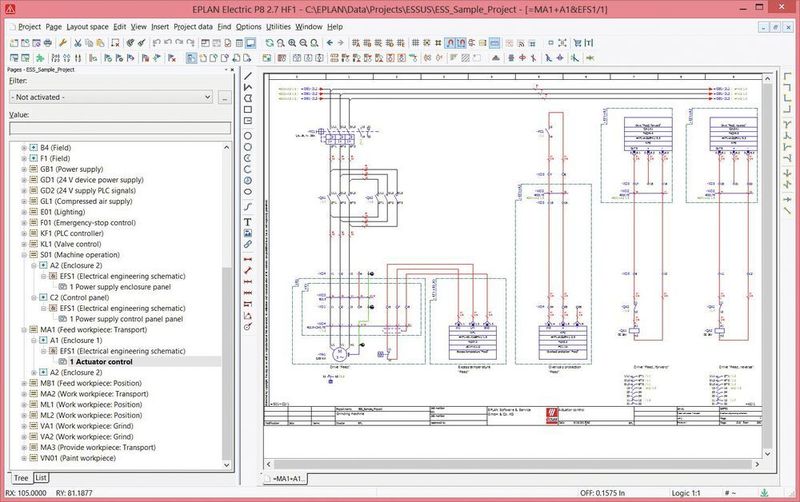Expand the VN01 (Paint workpiece) node
The width and height of the screenshot is (800, 502).
(24, 458)
